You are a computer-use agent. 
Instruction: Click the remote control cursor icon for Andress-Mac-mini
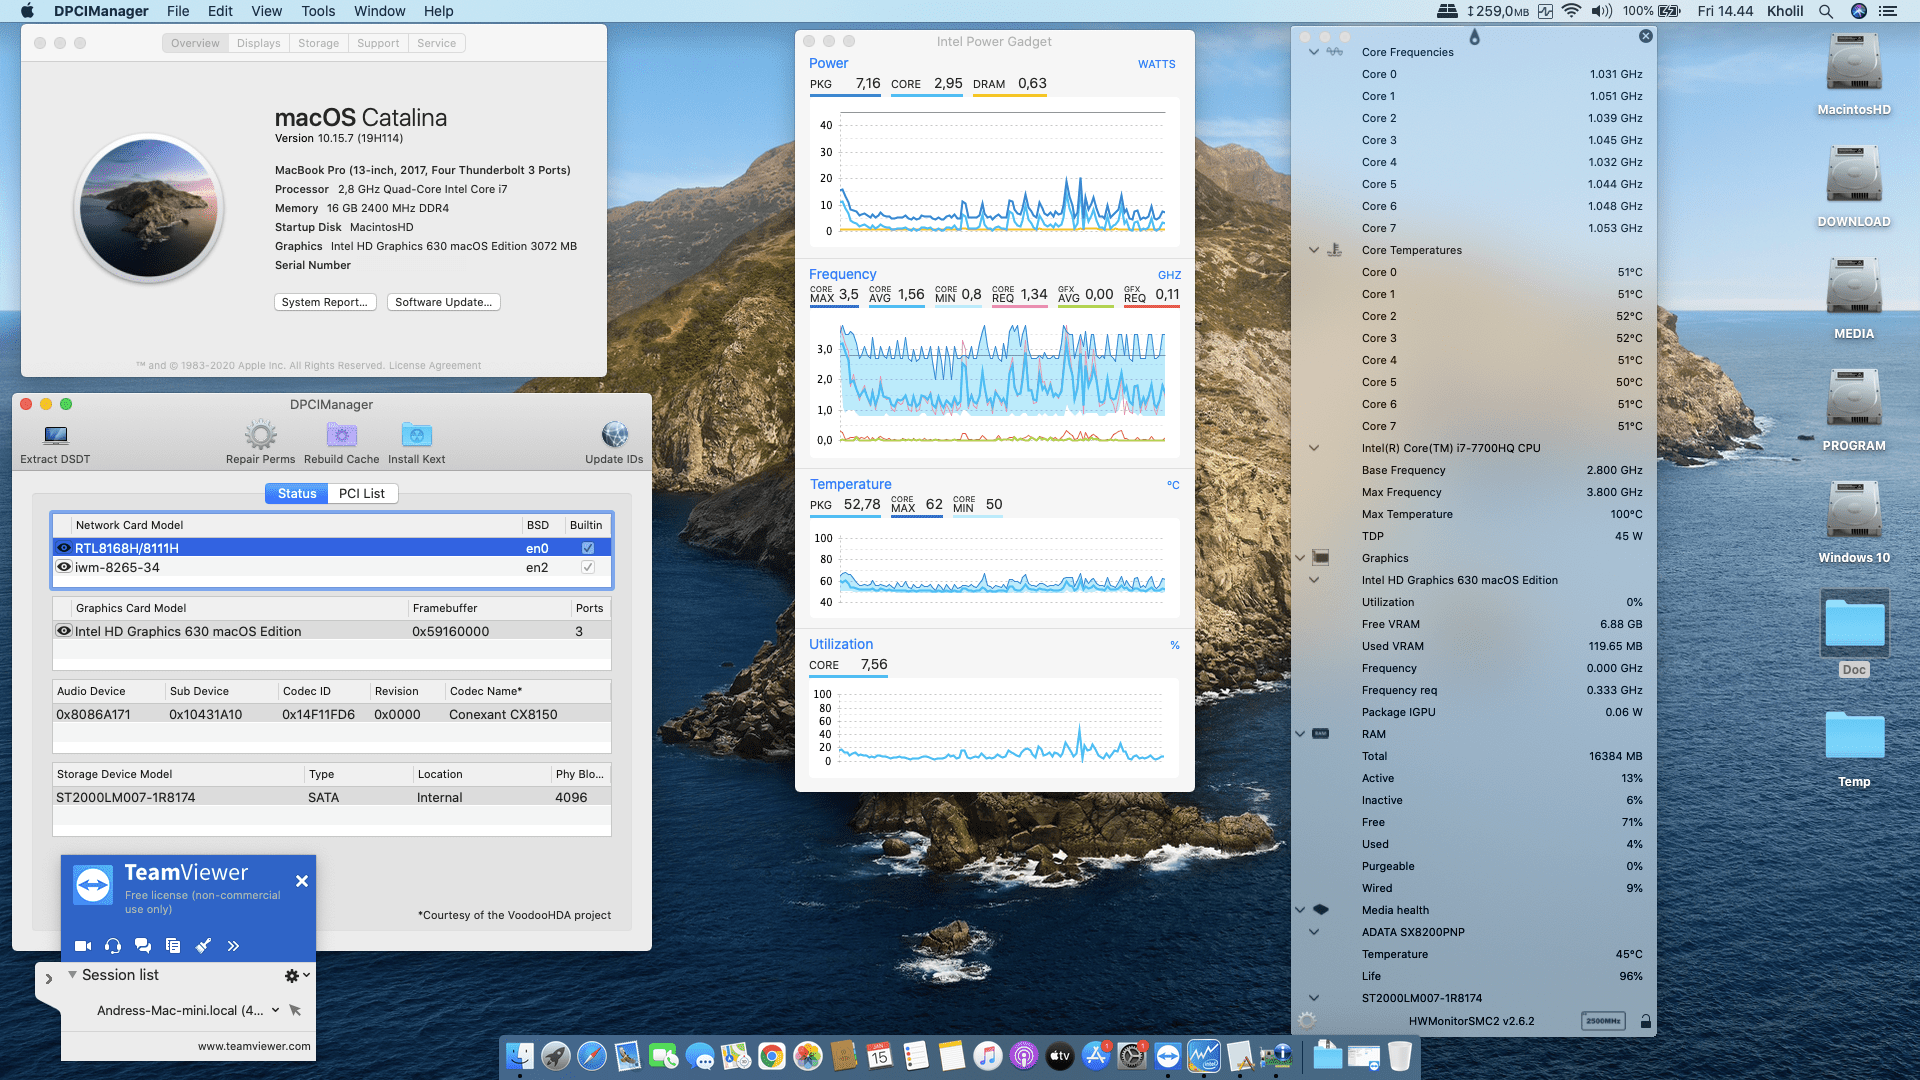tap(295, 1010)
